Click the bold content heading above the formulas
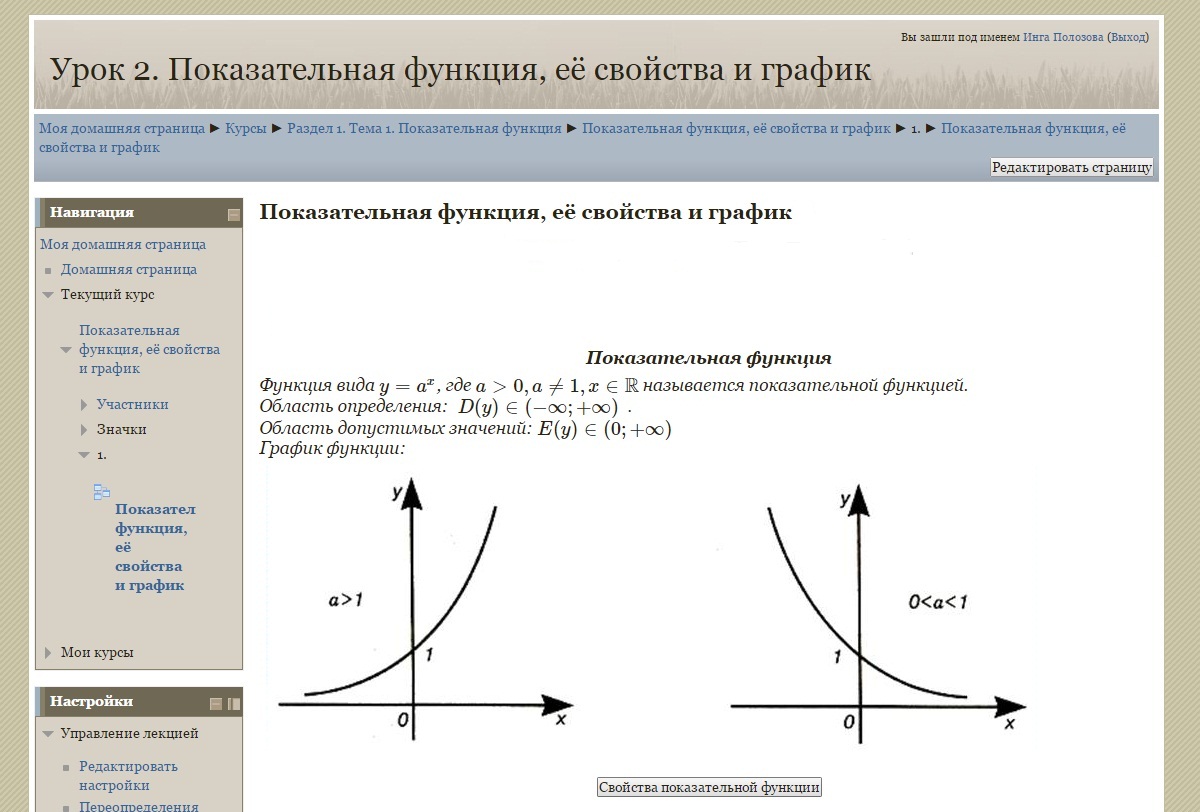1200x812 pixels. pyautogui.click(x=525, y=212)
